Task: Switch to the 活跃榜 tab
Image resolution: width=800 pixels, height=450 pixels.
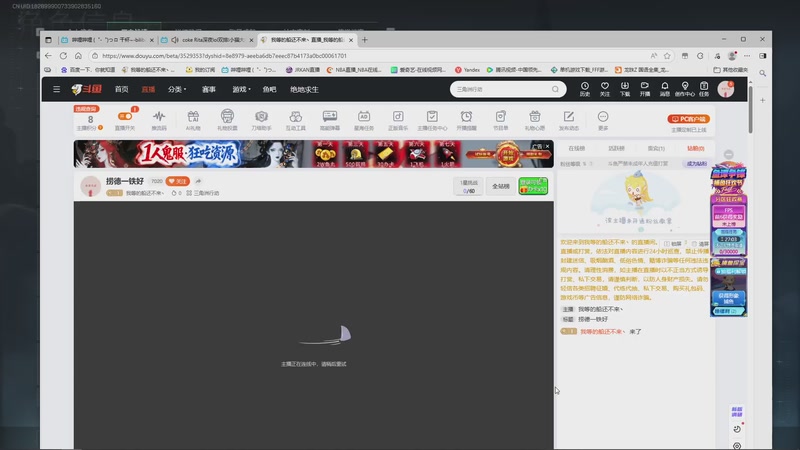Action: click(616, 148)
